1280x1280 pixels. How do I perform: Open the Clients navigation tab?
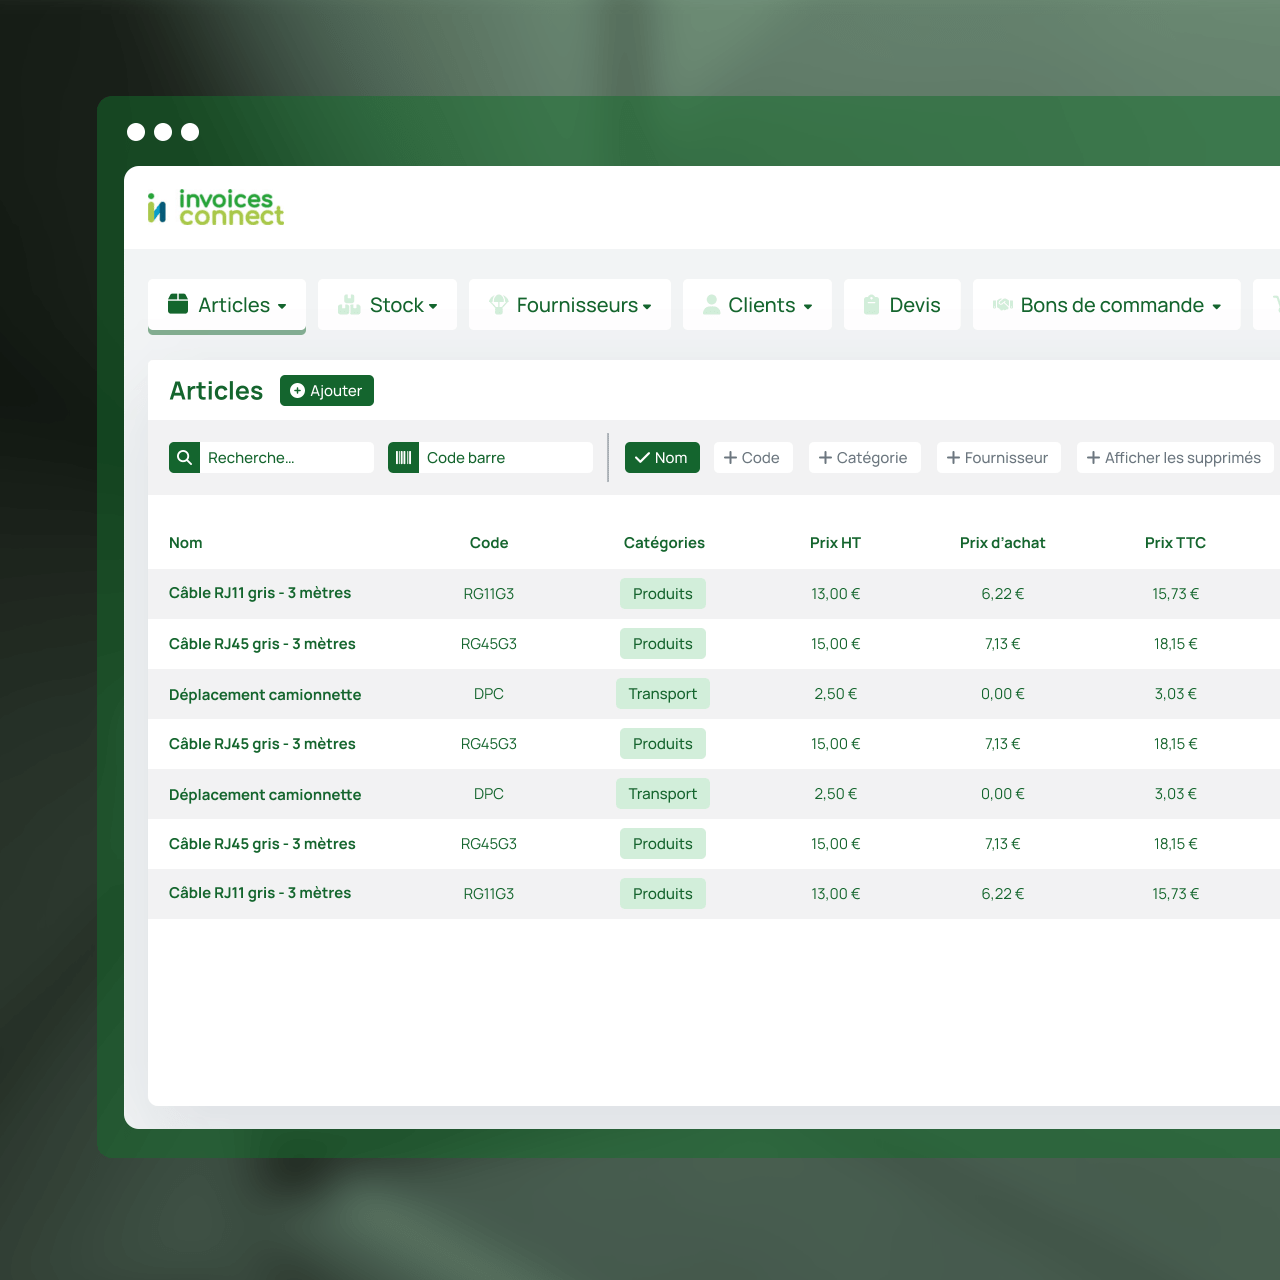tap(757, 305)
